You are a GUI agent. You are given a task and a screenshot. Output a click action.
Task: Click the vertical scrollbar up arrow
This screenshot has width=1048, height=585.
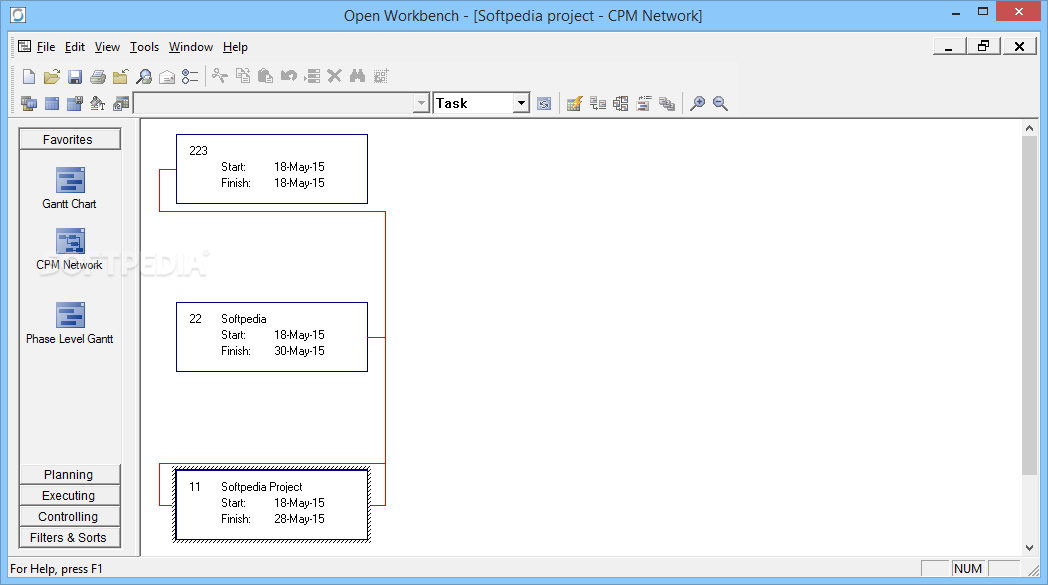1029,128
